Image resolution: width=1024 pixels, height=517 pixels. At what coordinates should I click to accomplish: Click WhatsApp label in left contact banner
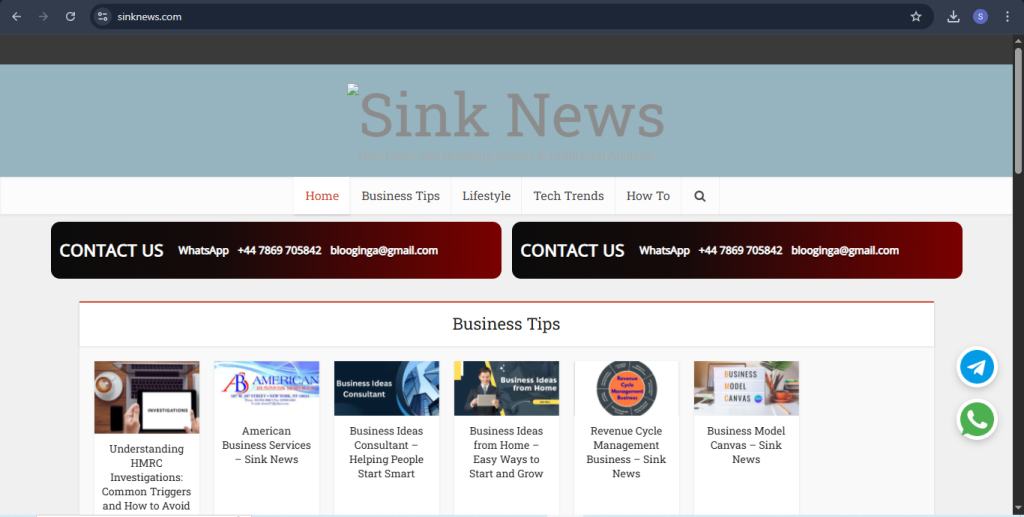pos(203,251)
